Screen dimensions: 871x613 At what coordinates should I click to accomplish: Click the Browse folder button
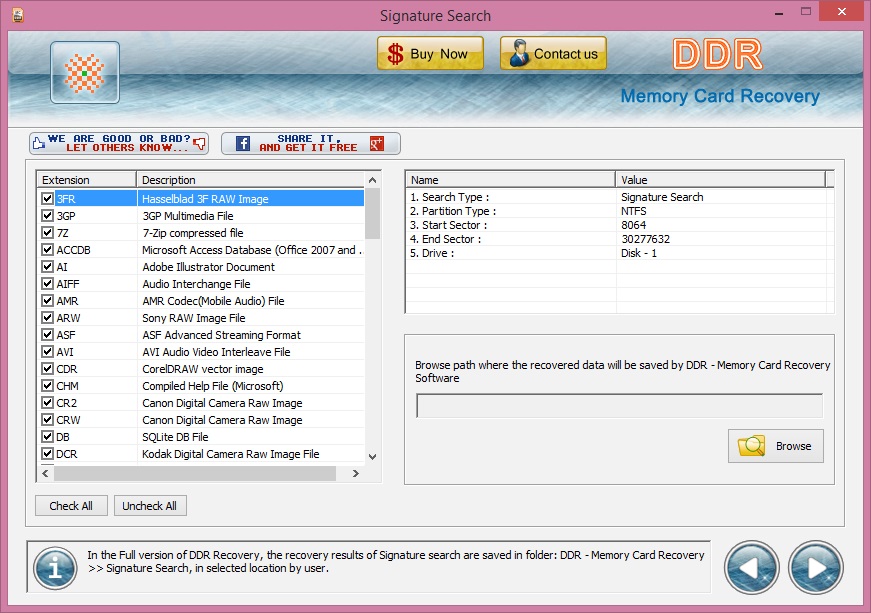click(776, 446)
